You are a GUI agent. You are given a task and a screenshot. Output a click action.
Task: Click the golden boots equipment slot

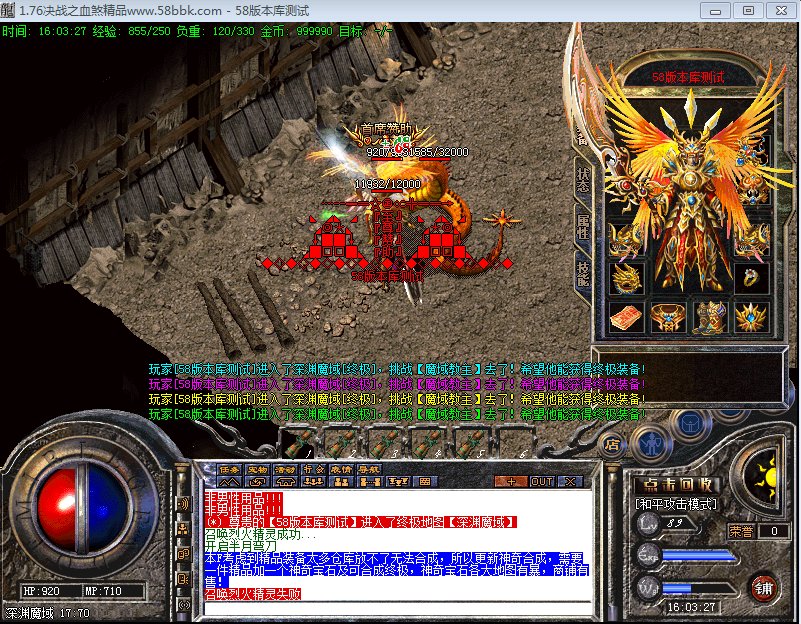point(710,317)
